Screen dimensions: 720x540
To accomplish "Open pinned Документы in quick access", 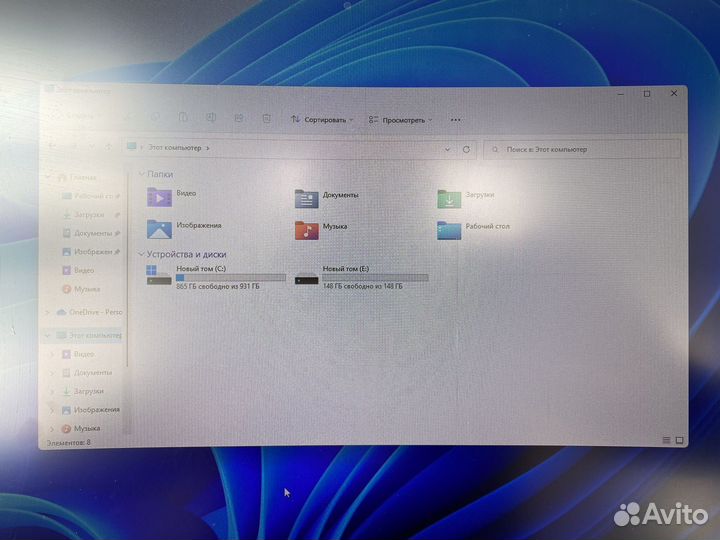I will [91, 233].
